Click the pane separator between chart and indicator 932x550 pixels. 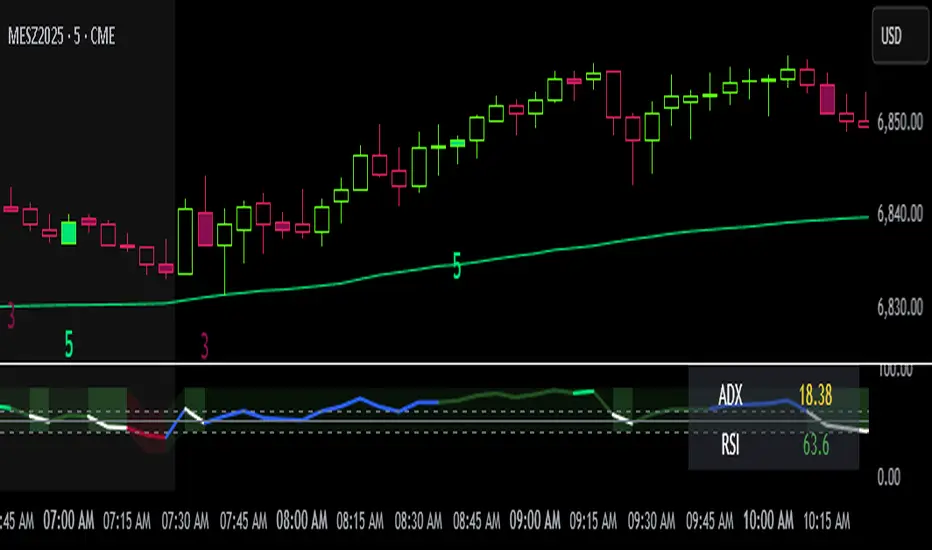pos(466,363)
